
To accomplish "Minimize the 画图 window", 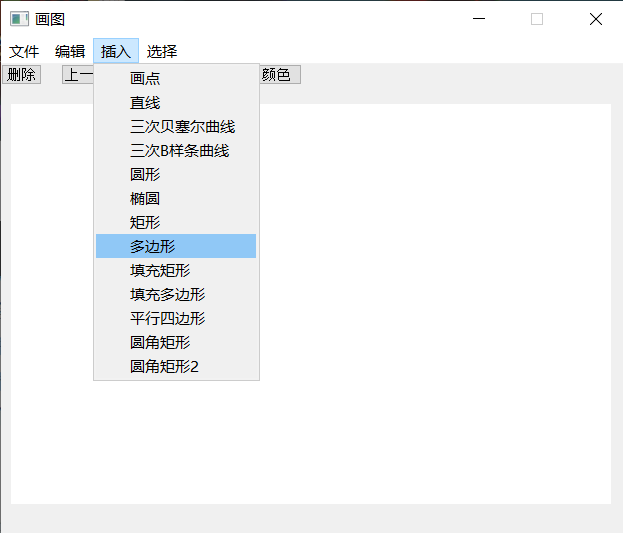I will point(479,19).
